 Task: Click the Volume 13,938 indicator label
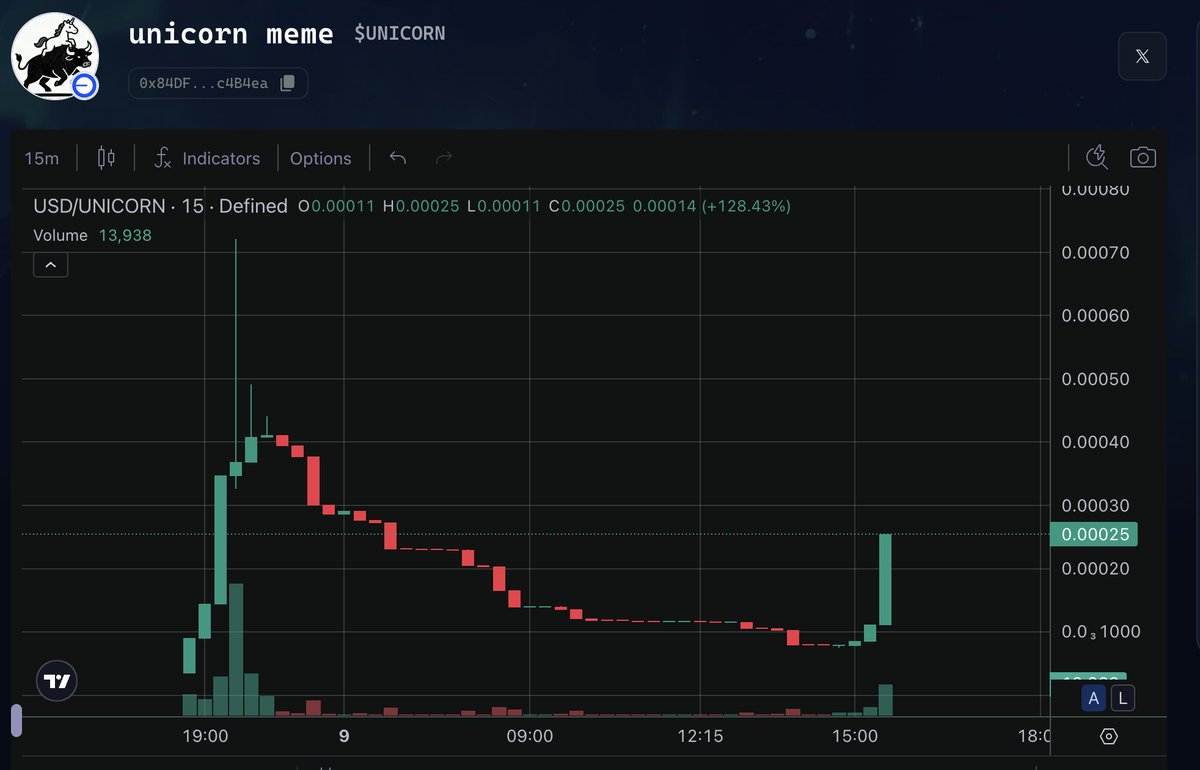click(92, 235)
